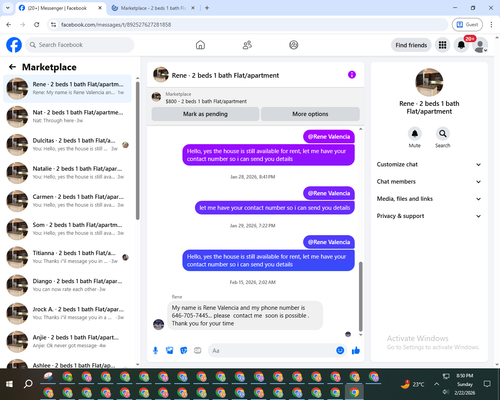The width and height of the screenshot is (500, 400).
Task: Open the notifications bell
Action: (x=461, y=45)
